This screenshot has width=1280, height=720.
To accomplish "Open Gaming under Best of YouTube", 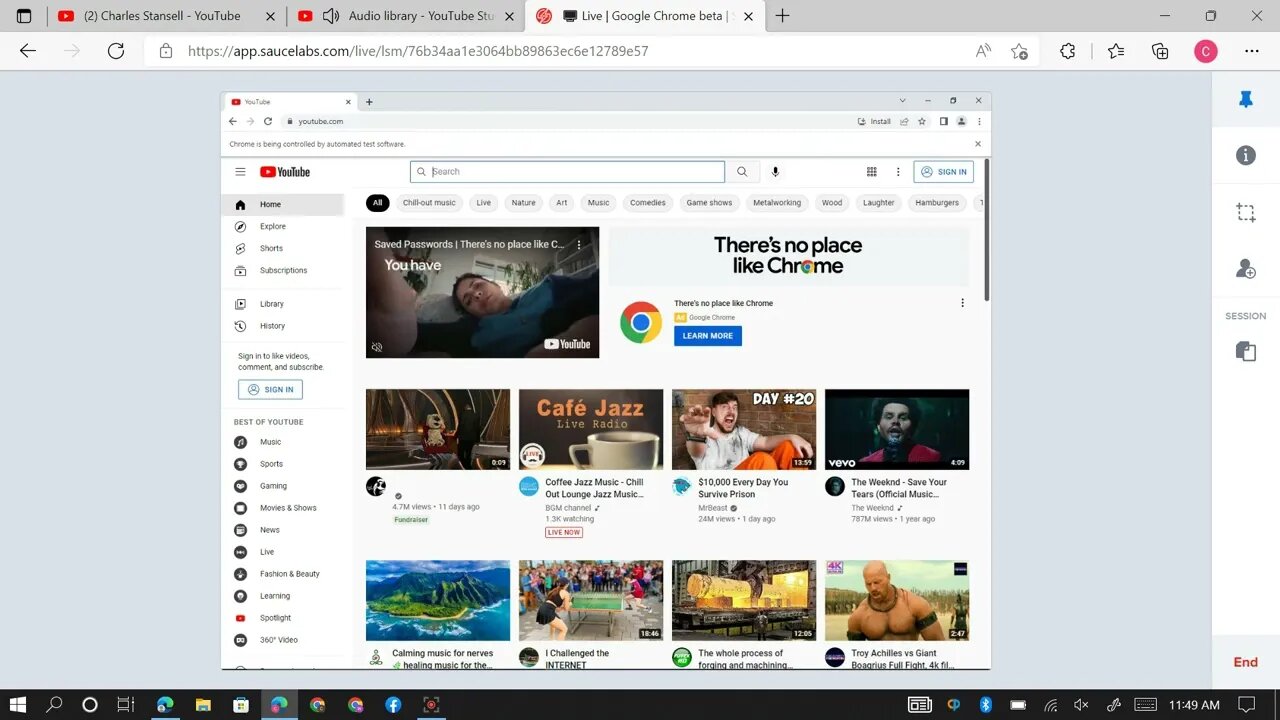I will click(284, 486).
